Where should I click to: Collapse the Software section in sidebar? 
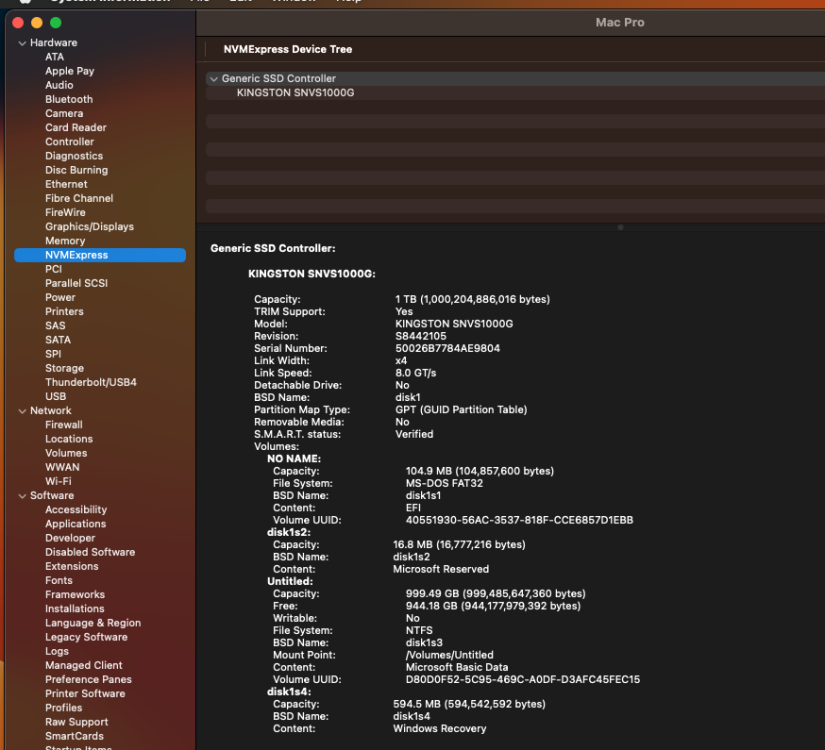(x=22, y=496)
